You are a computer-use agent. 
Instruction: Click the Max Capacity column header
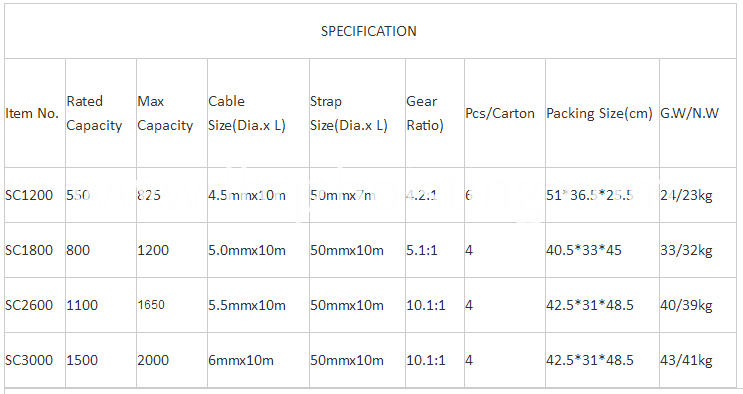(165, 113)
